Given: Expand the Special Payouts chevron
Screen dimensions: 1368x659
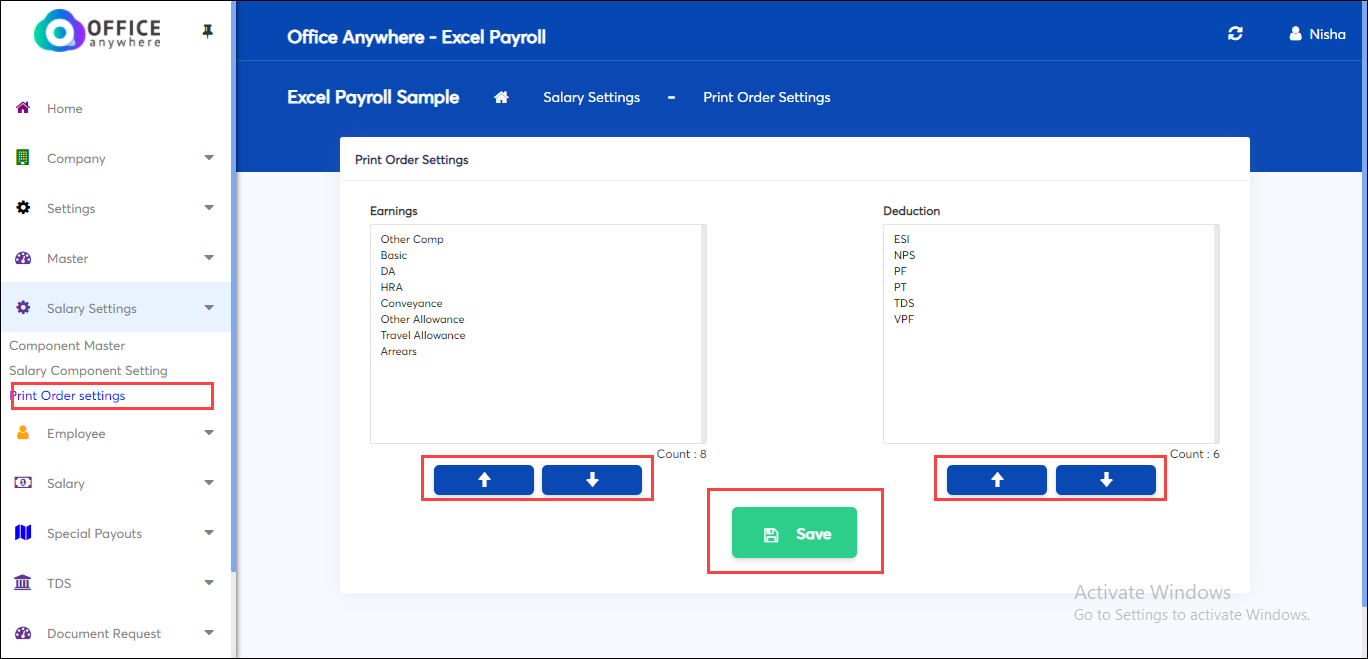Looking at the screenshot, I should (x=209, y=533).
